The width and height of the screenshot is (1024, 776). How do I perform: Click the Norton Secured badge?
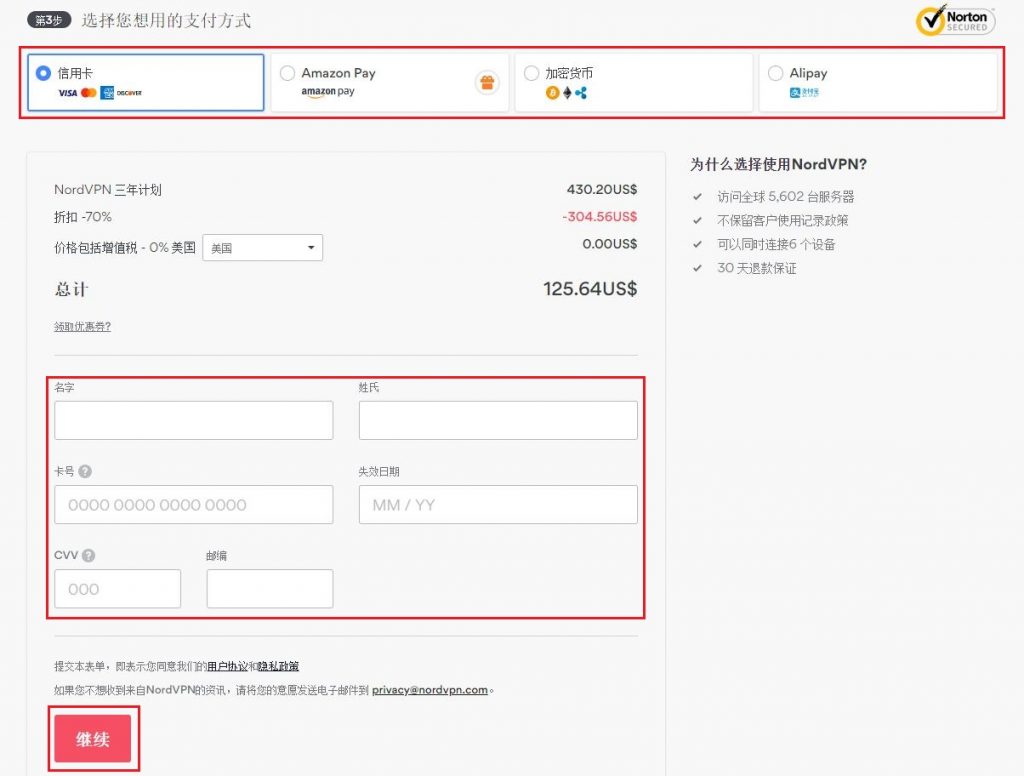coord(955,20)
